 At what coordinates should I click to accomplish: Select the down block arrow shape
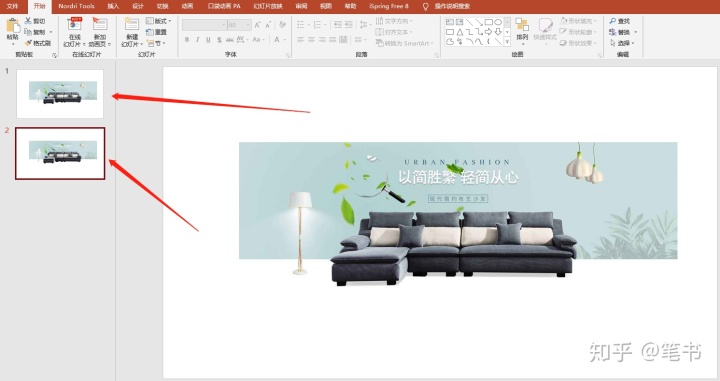click(x=498, y=32)
